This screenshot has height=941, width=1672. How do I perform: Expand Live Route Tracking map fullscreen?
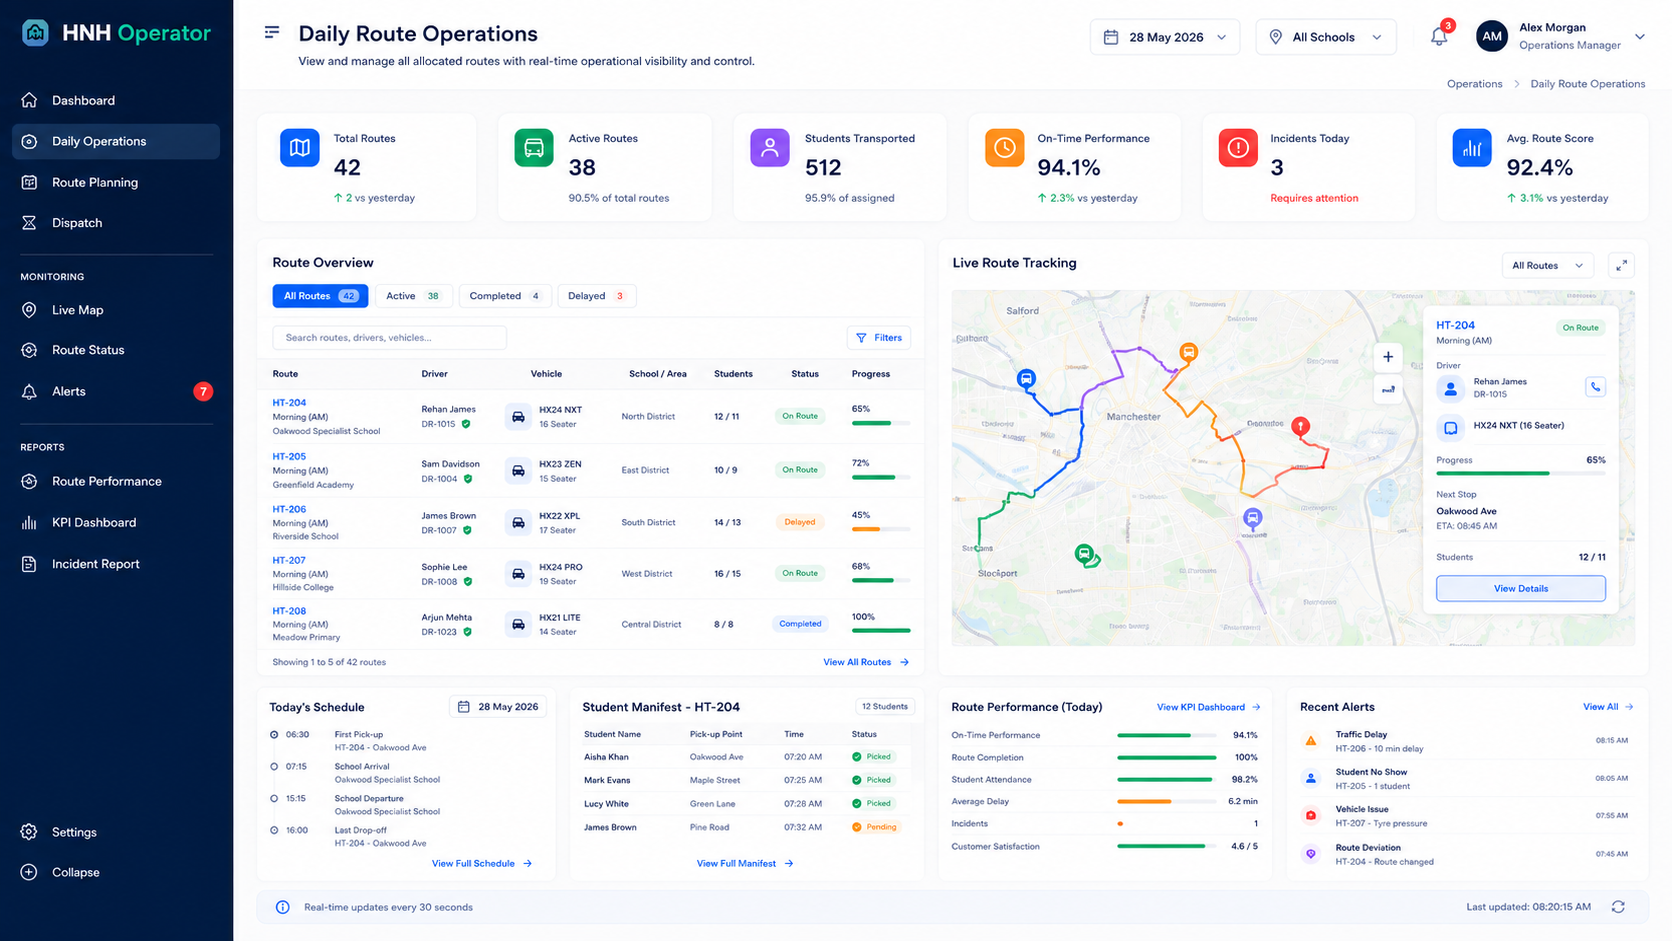click(x=1621, y=265)
